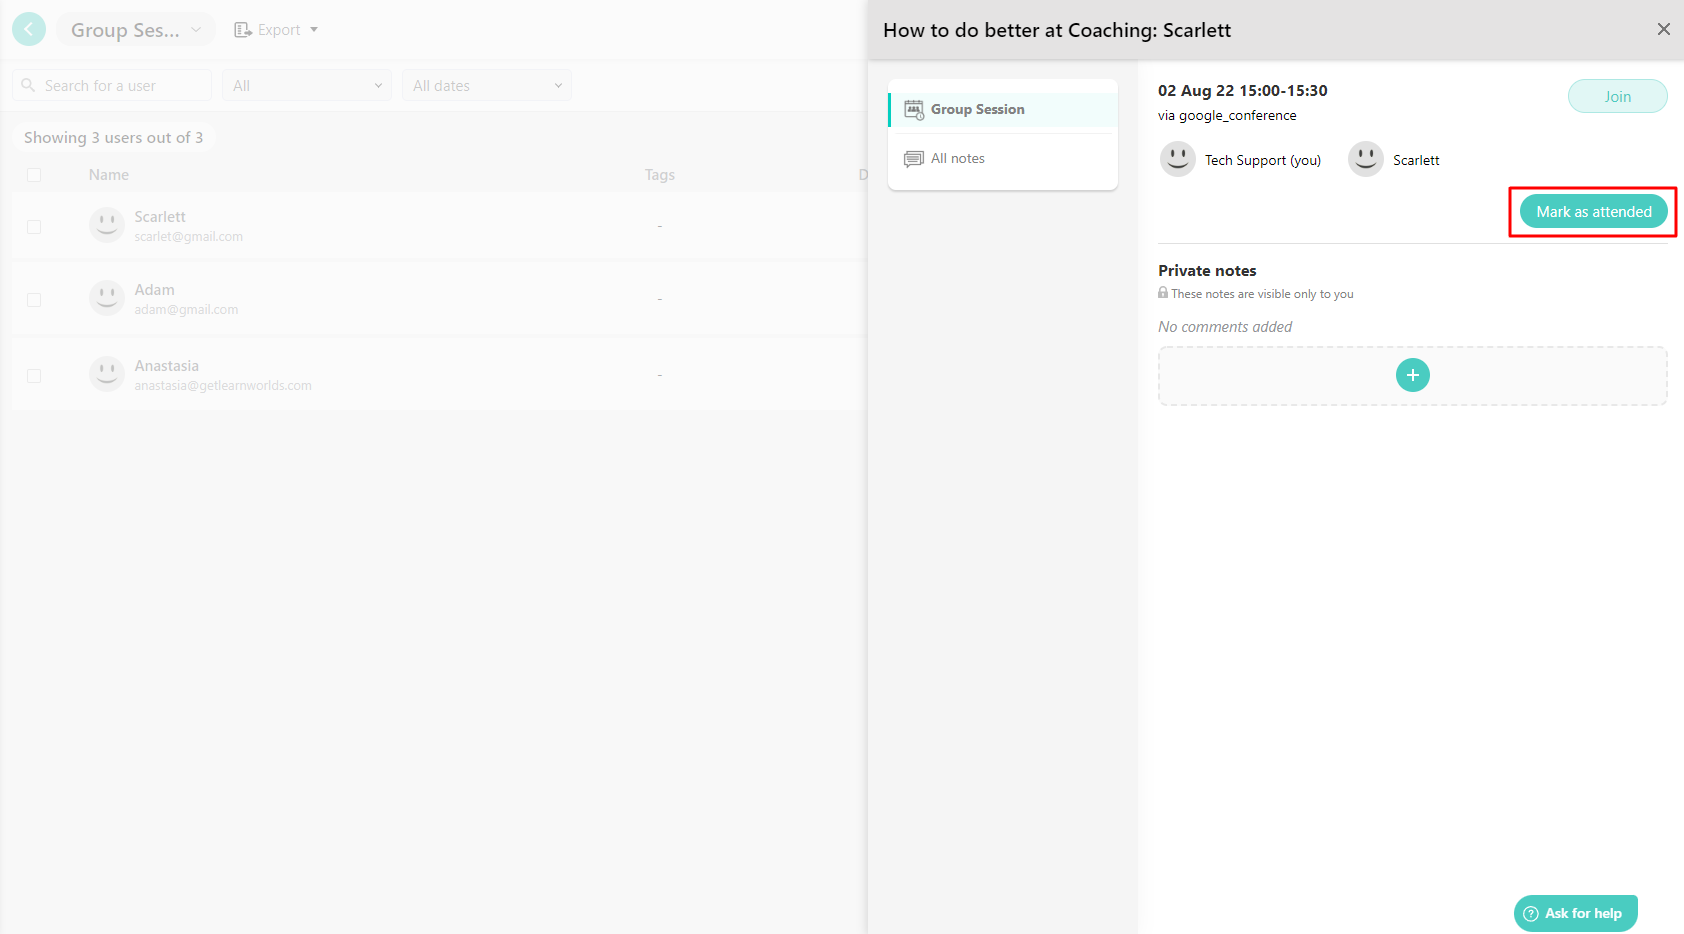1684x934 pixels.
Task: Click the Export icon in the toolbar
Action: click(x=241, y=29)
